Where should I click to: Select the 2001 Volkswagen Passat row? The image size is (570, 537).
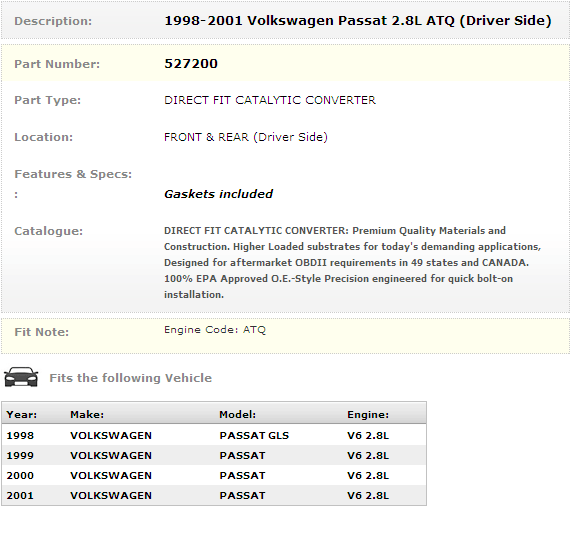tap(214, 495)
